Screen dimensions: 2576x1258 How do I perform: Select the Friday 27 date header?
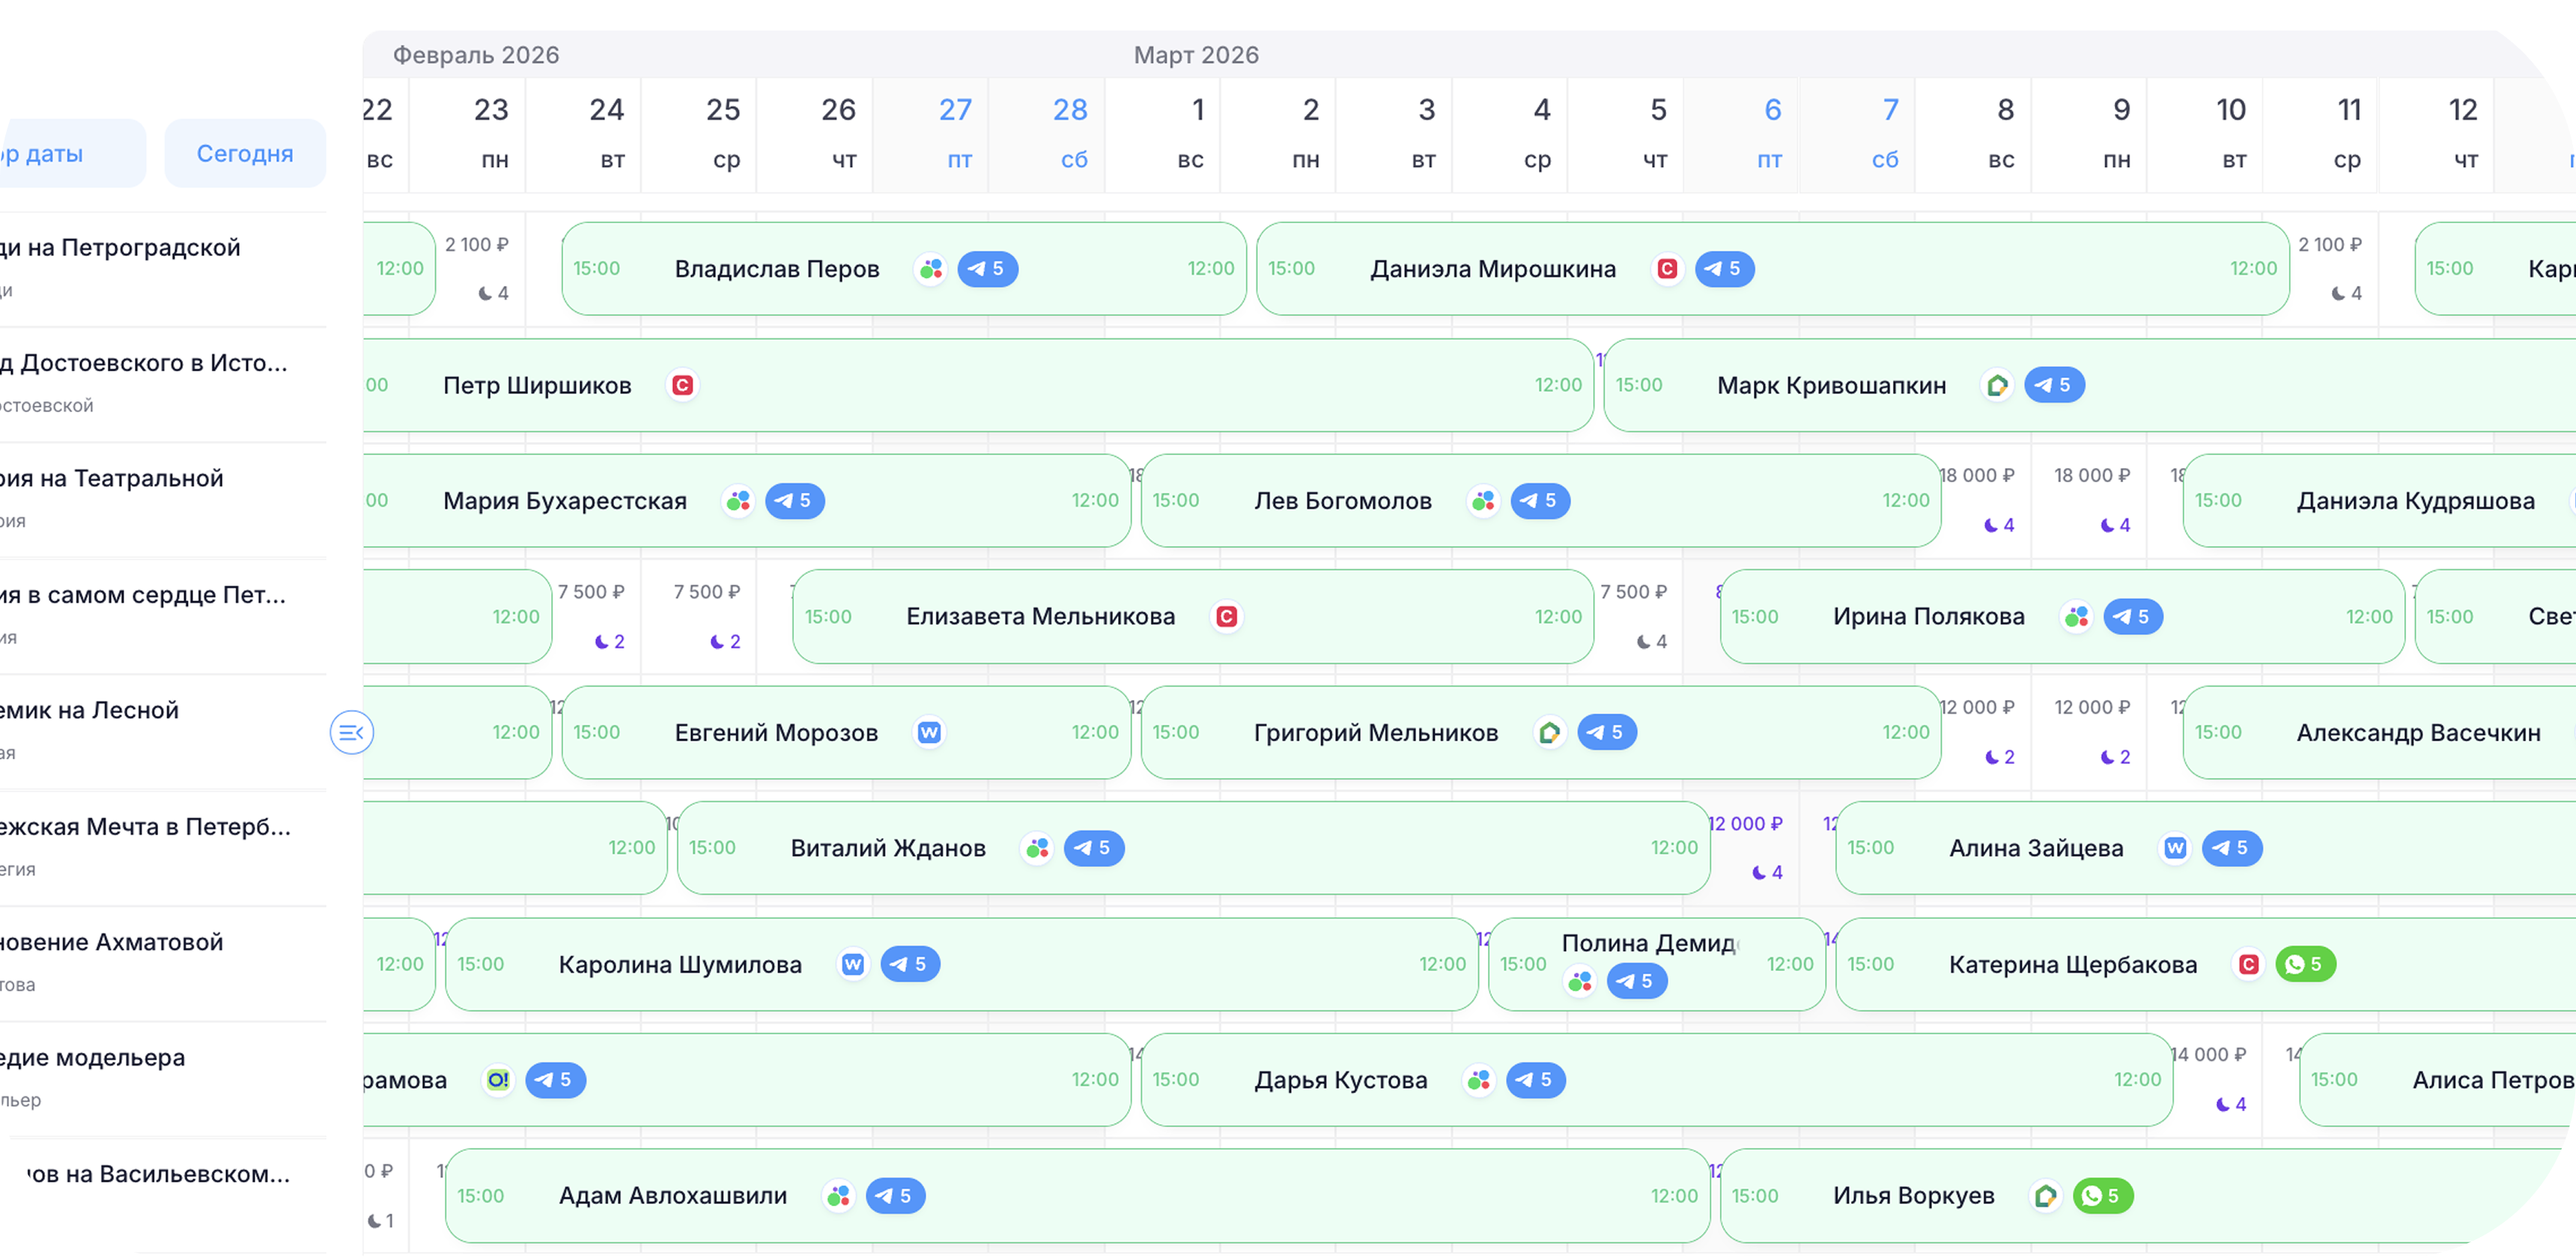click(955, 134)
